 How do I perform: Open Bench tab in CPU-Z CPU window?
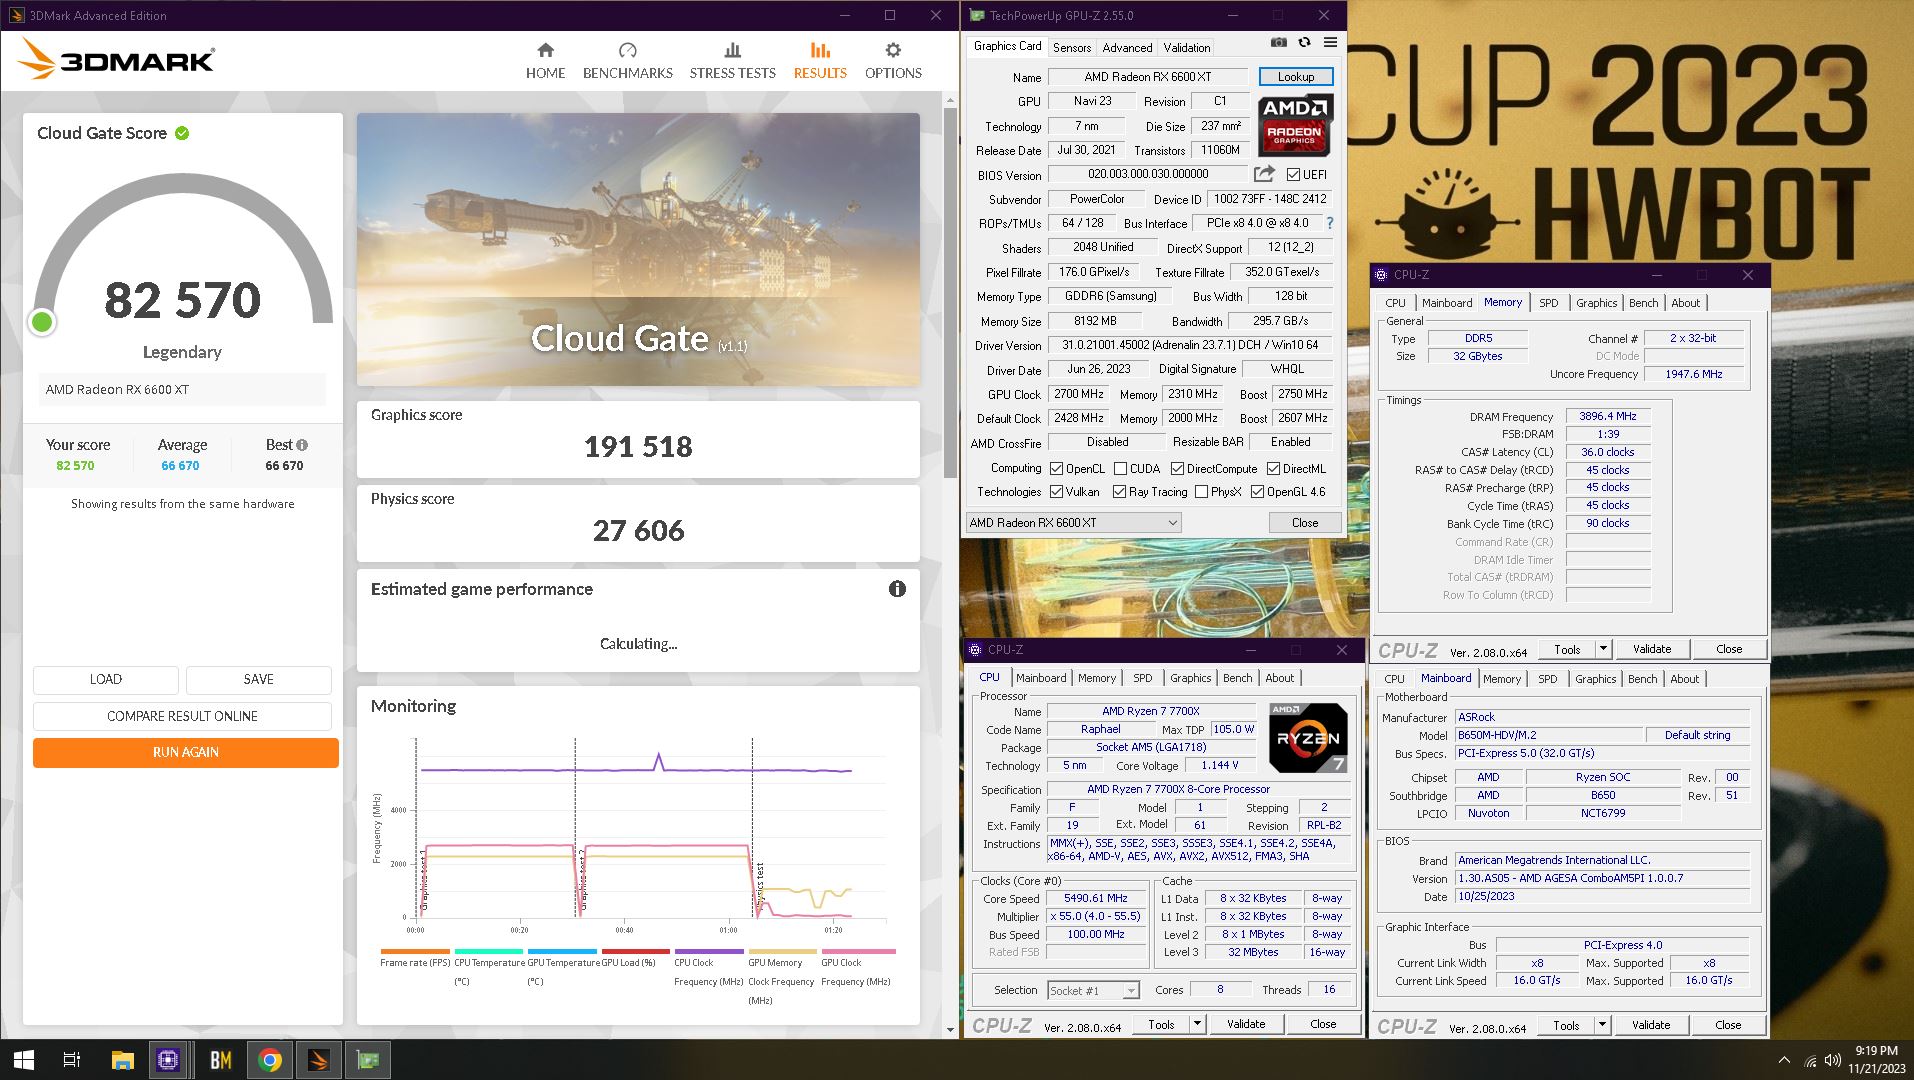pos(1237,678)
